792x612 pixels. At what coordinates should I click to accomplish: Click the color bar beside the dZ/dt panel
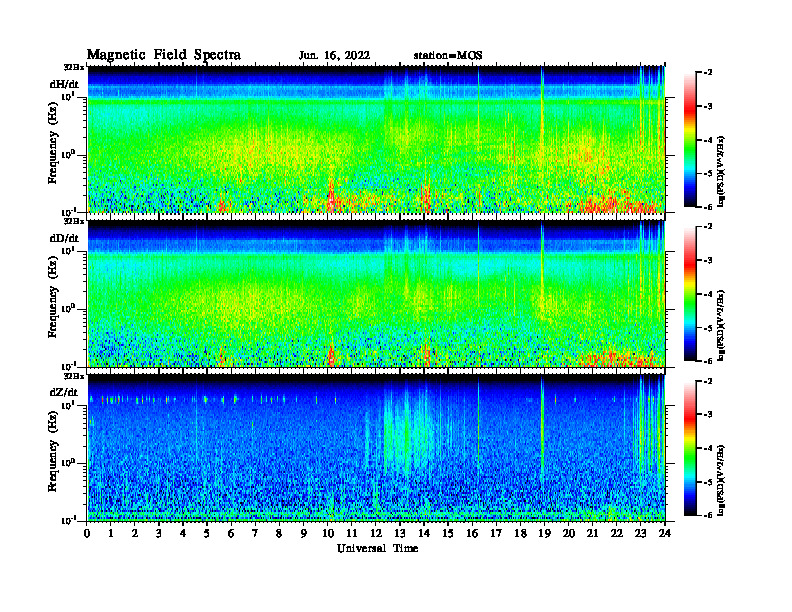689,448
